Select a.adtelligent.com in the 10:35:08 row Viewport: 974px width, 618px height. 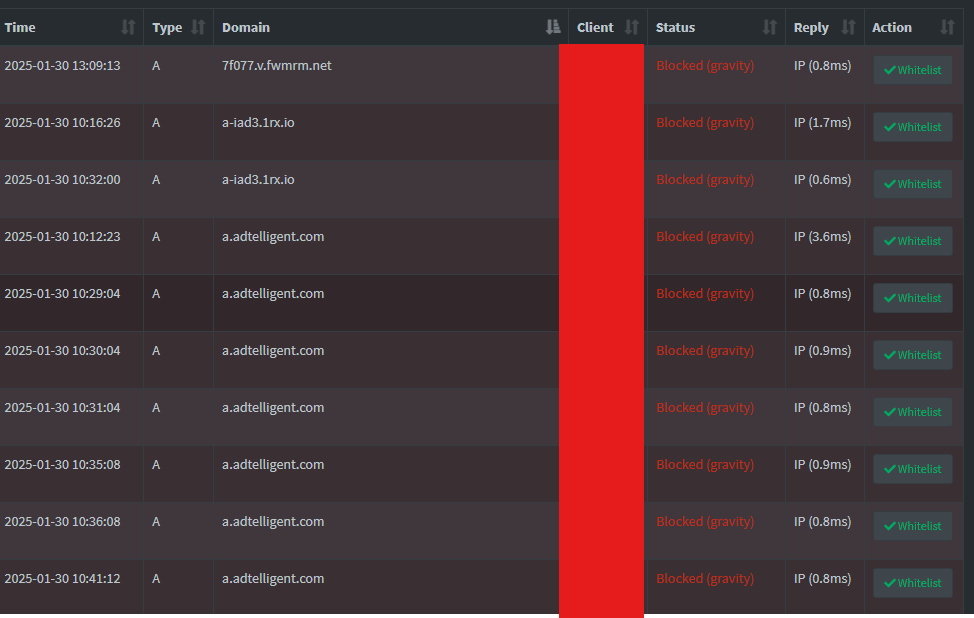click(273, 465)
